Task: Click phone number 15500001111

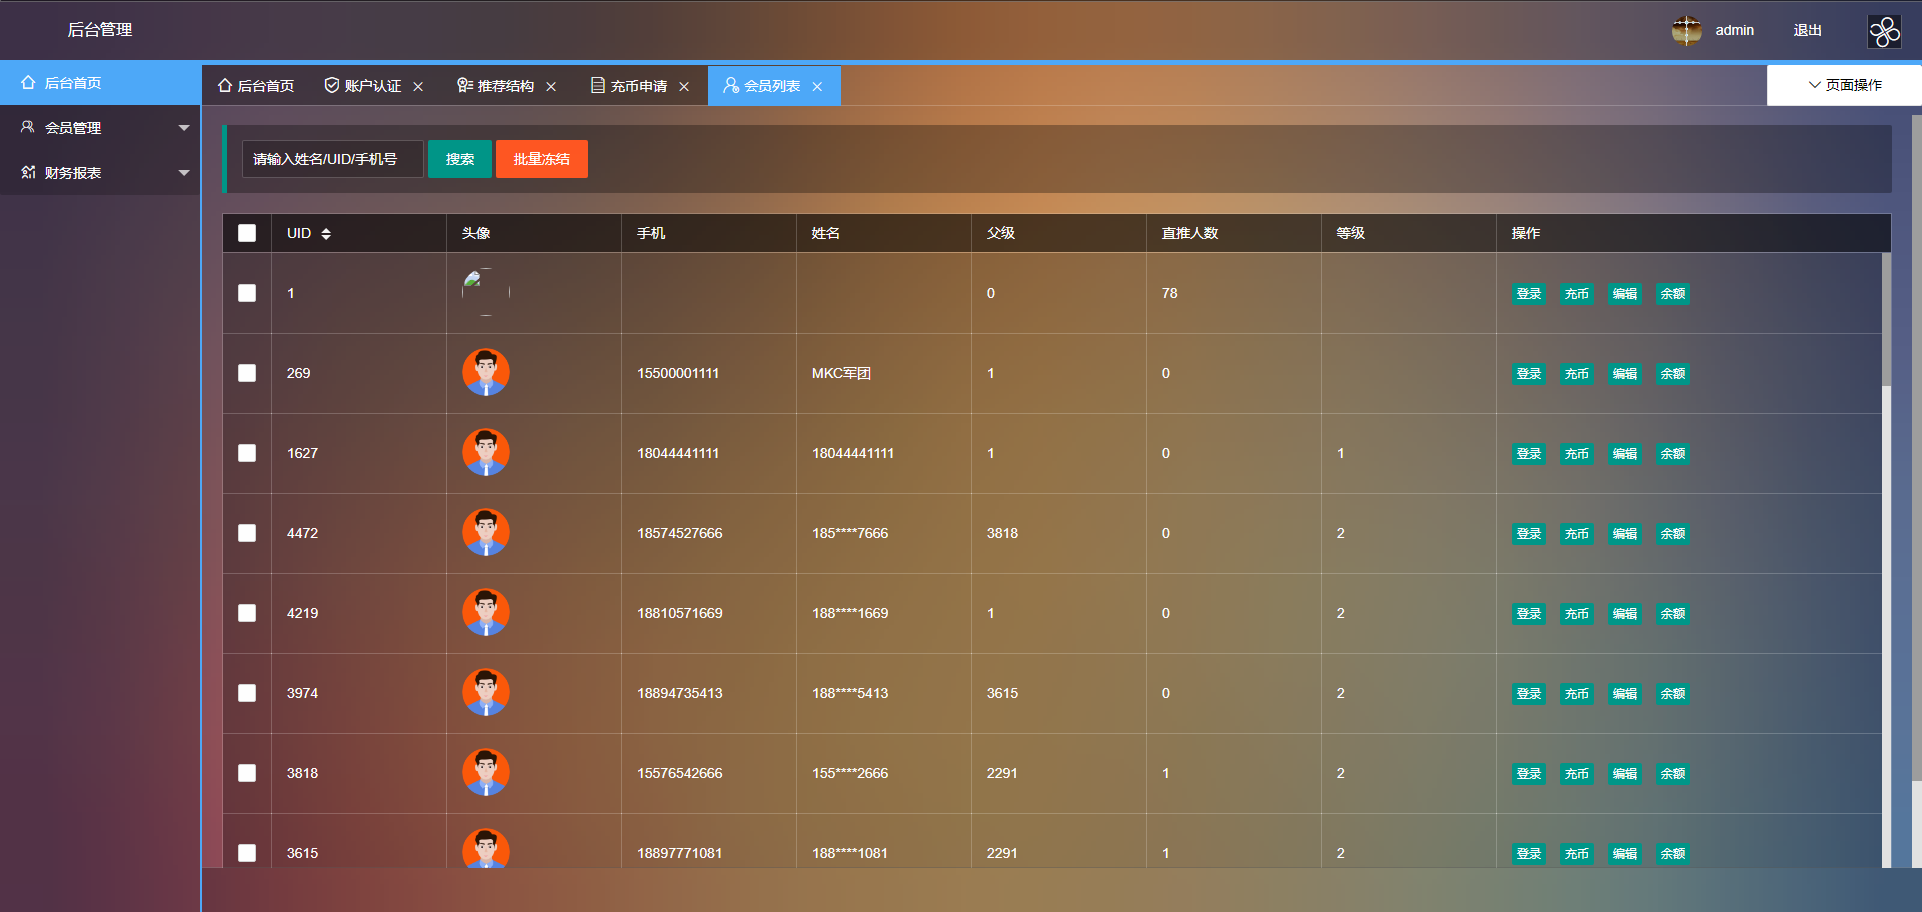Action: coord(678,373)
